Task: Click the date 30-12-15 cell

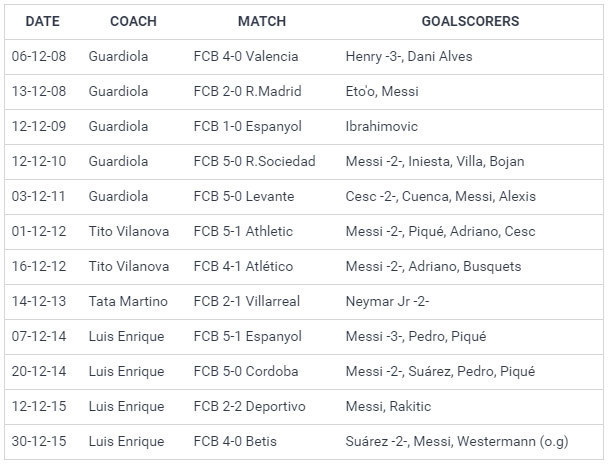Action: tap(39, 442)
